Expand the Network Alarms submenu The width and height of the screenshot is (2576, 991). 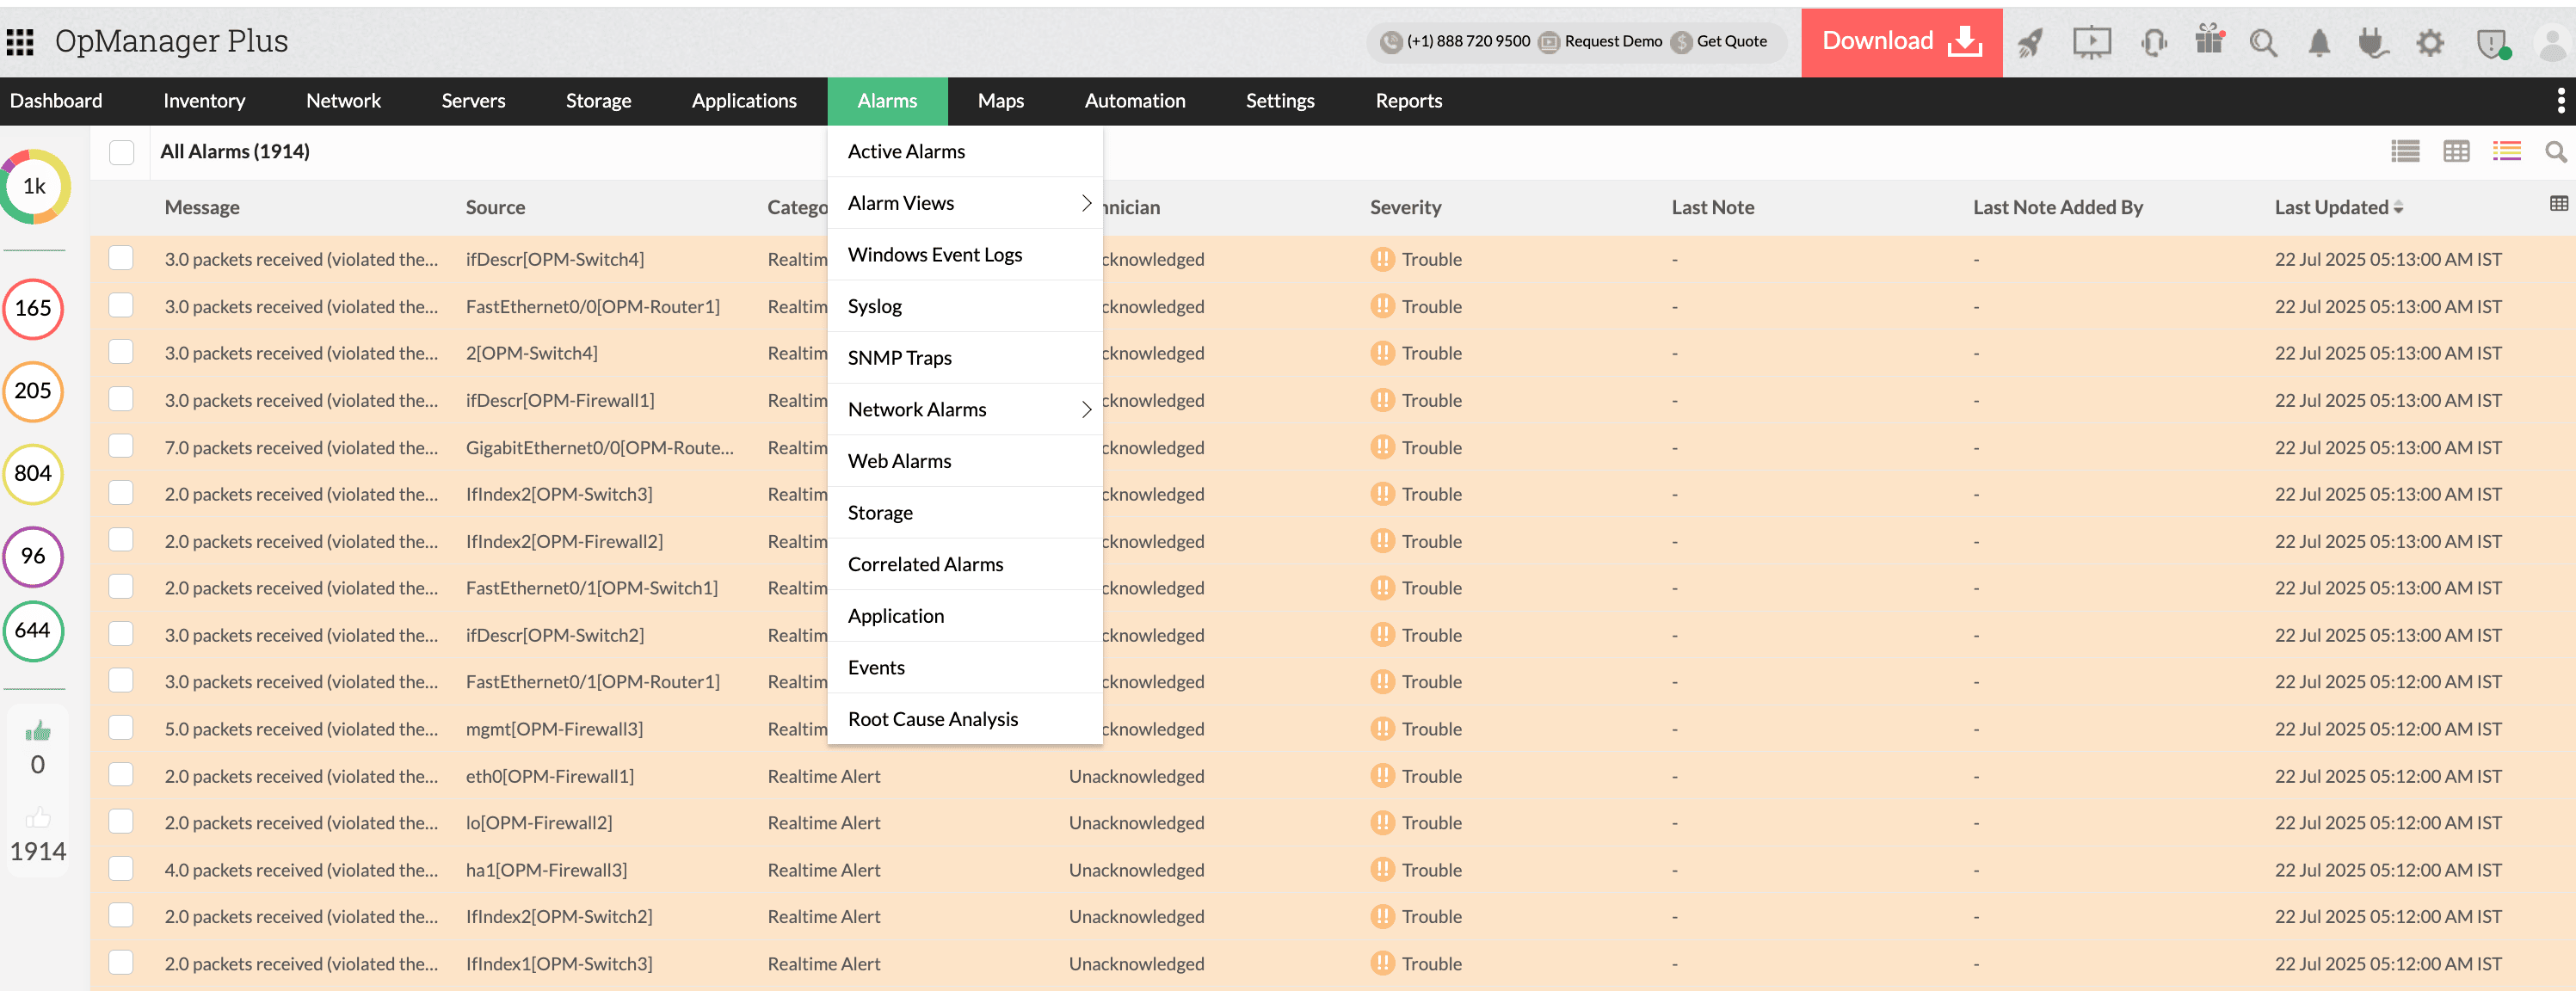click(1086, 409)
